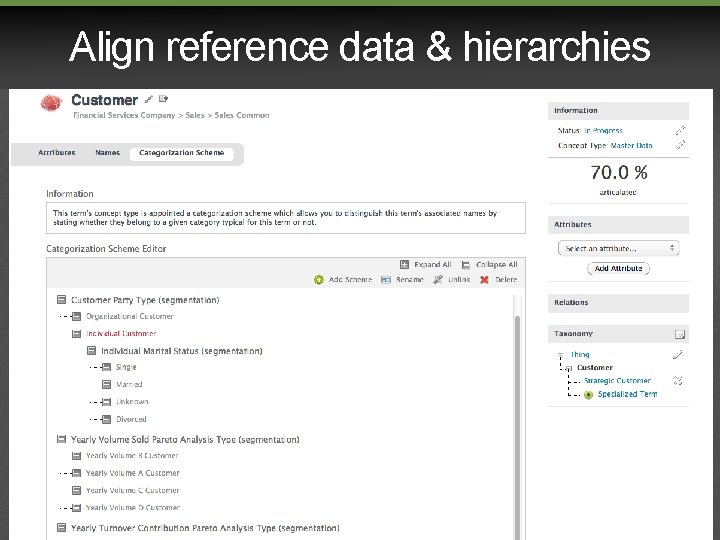The width and height of the screenshot is (720, 540).
Task: Collapse Yearly Volume Sold Pareto Analysis node
Action: [61, 439]
